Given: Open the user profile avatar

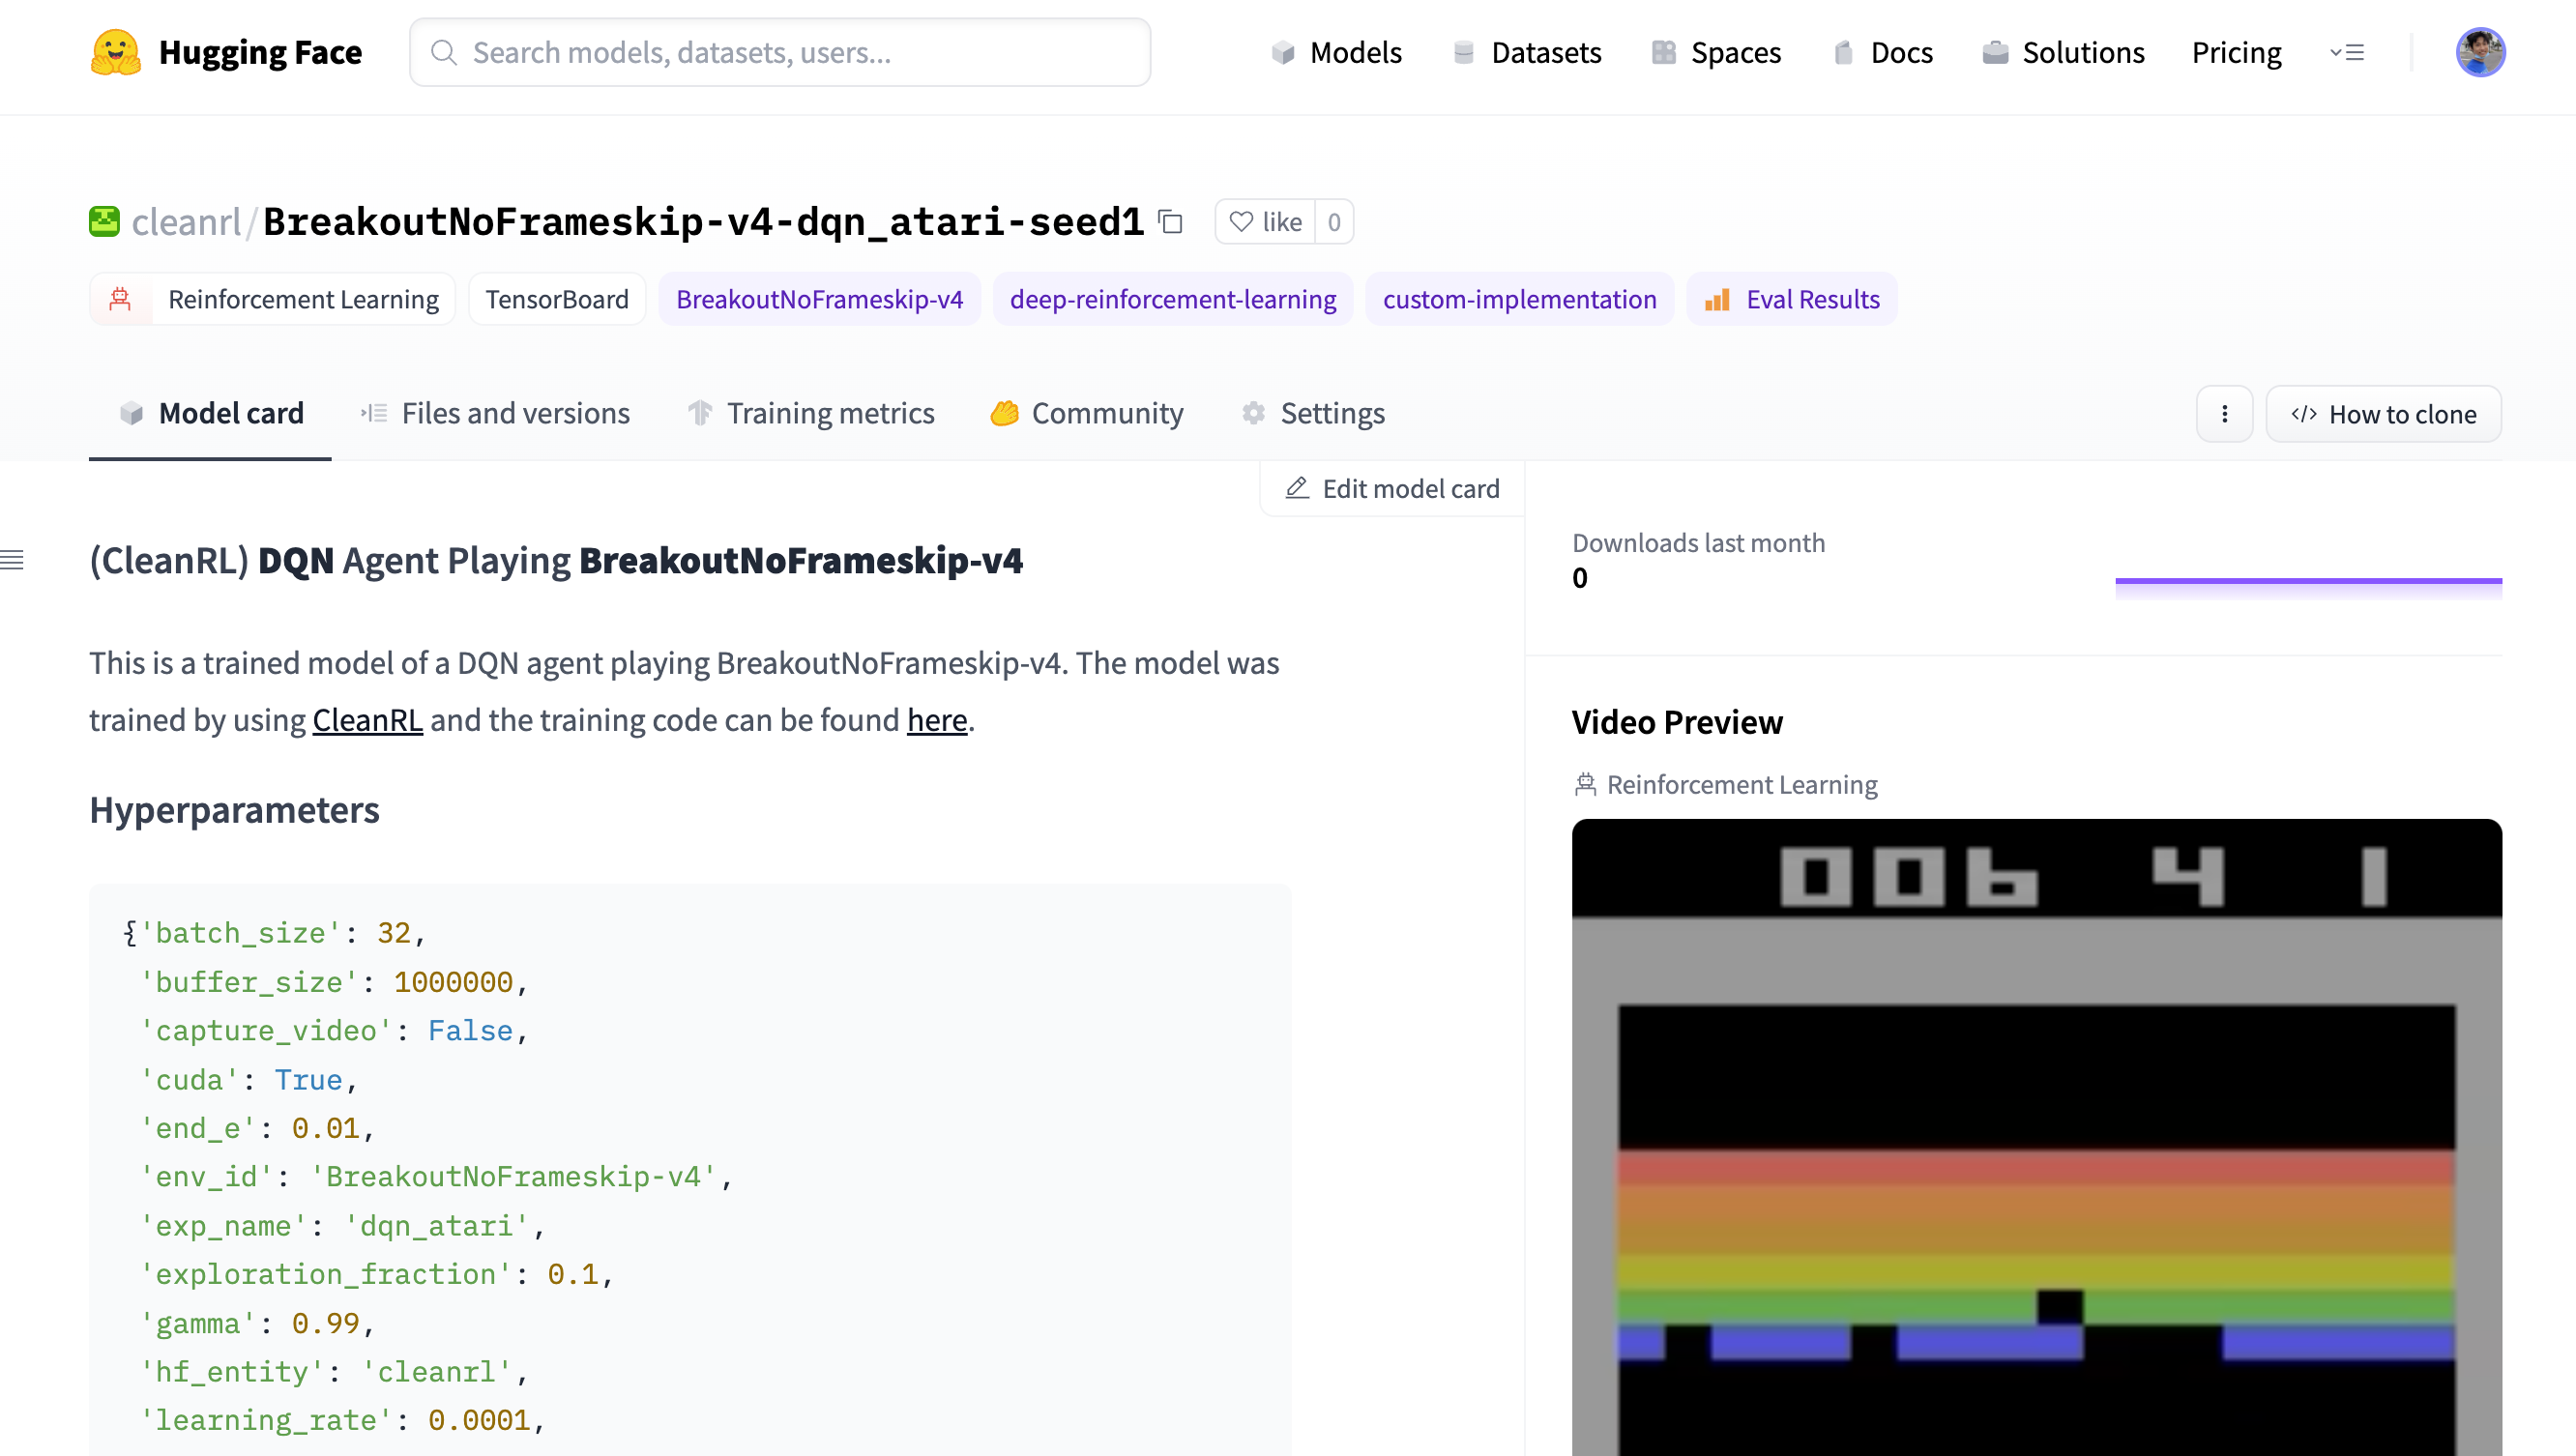Looking at the screenshot, I should coord(2479,52).
